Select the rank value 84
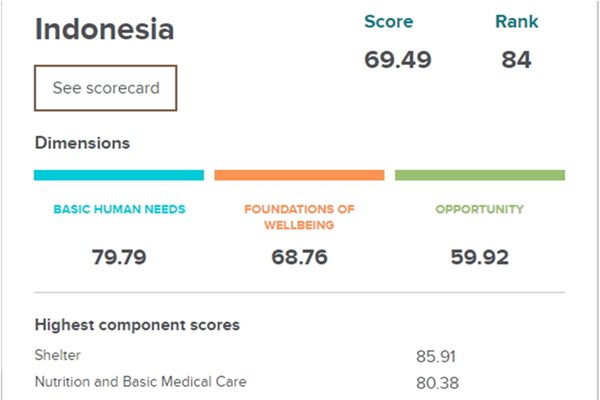Image resolution: width=600 pixels, height=400 pixels. click(516, 59)
